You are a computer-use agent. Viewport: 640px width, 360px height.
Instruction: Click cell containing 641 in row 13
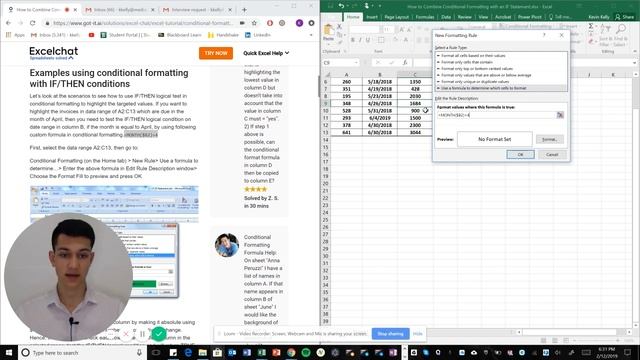point(346,132)
